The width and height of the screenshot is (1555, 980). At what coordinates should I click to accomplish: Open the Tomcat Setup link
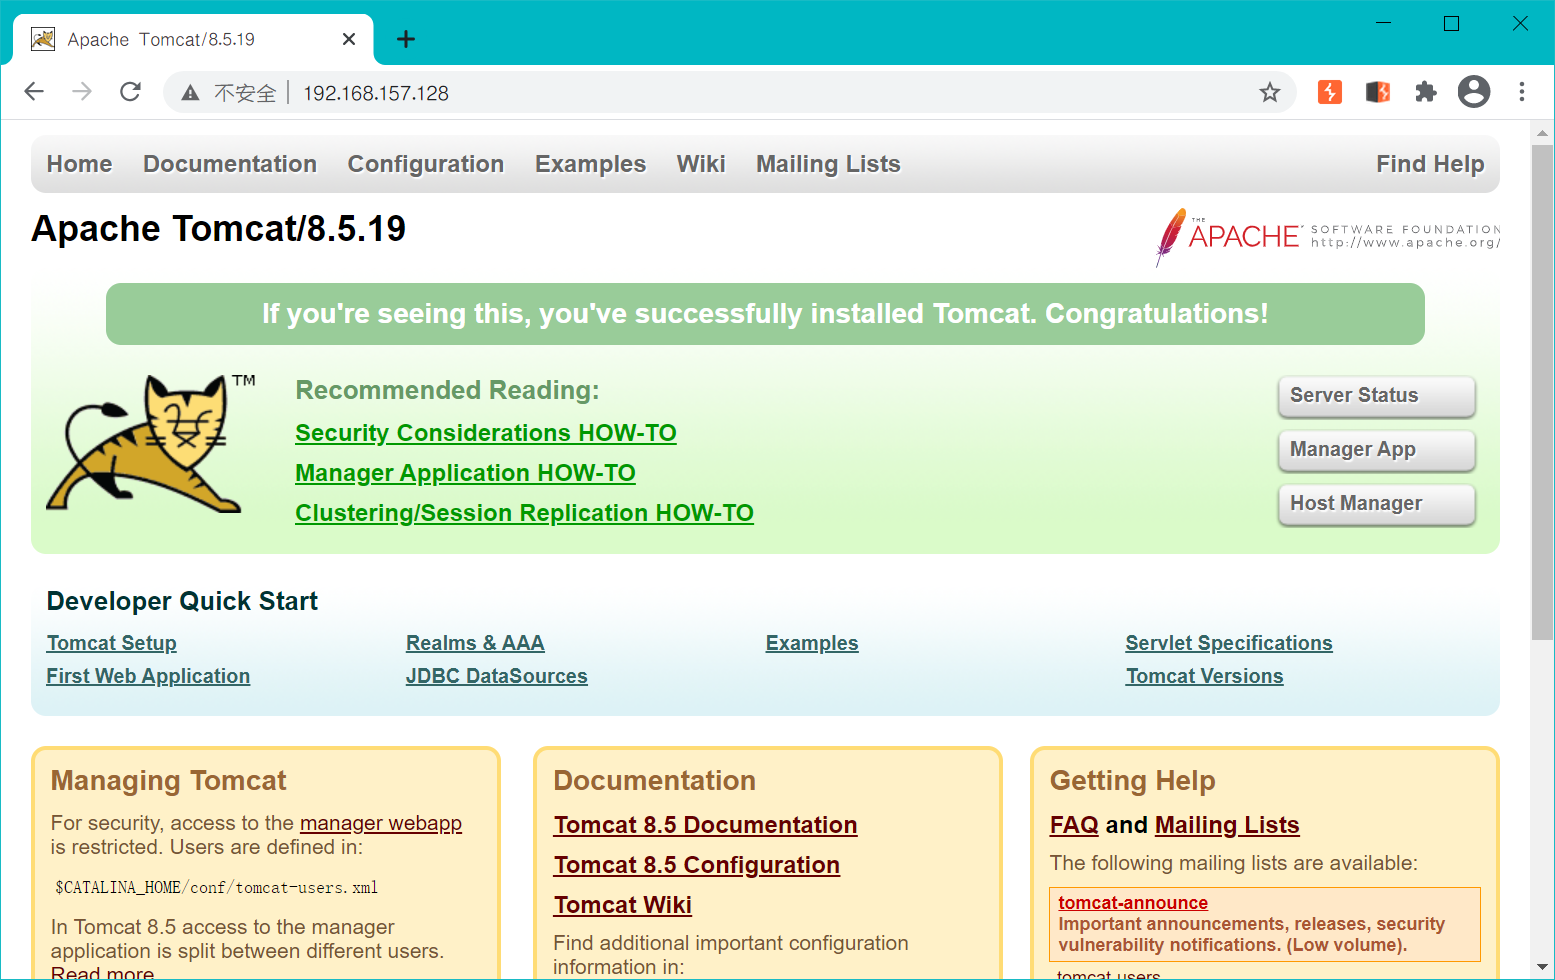(x=112, y=643)
